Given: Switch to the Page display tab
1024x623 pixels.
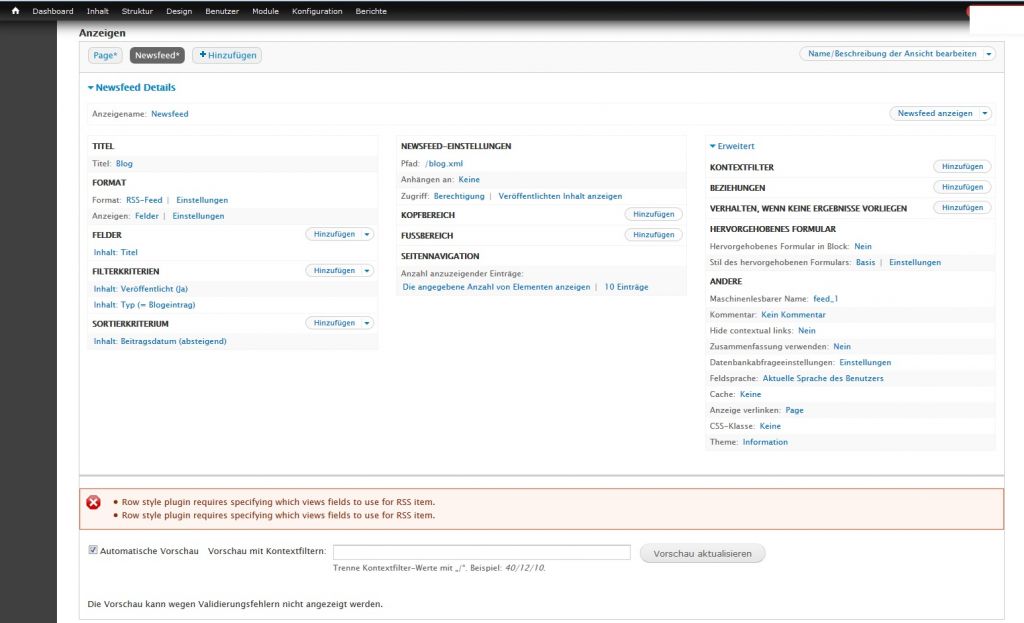Looking at the screenshot, I should [106, 56].
